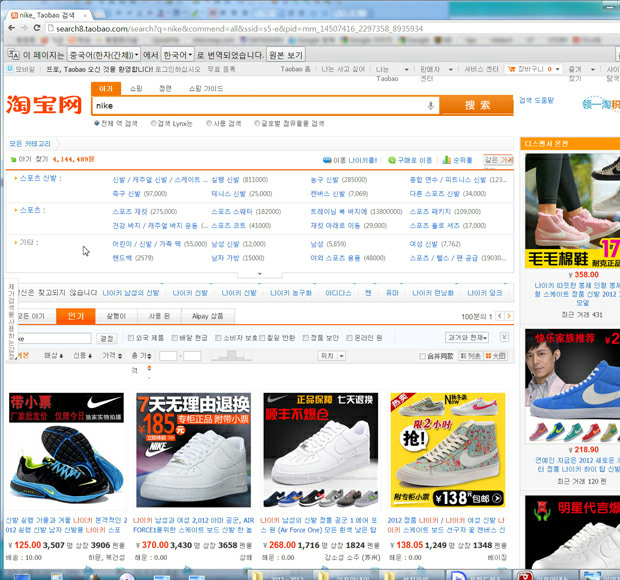
Task: Select 전체 역 검색 radio button
Action: (96, 123)
